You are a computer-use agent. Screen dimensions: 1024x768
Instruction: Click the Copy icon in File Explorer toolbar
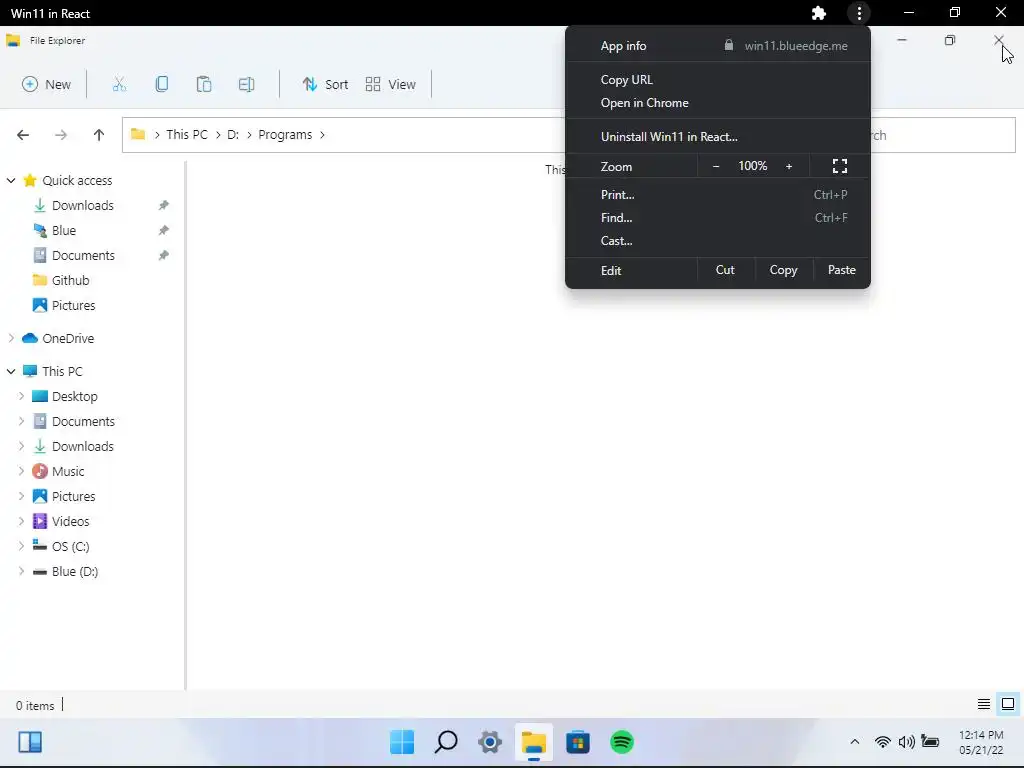[161, 84]
